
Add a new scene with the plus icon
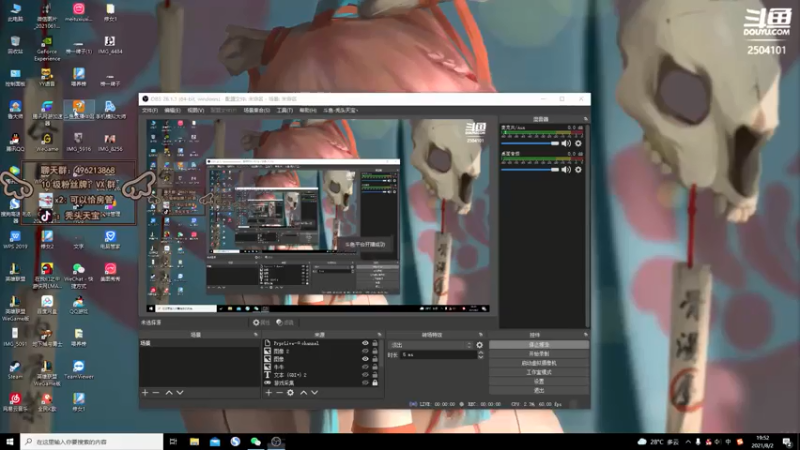[145, 393]
